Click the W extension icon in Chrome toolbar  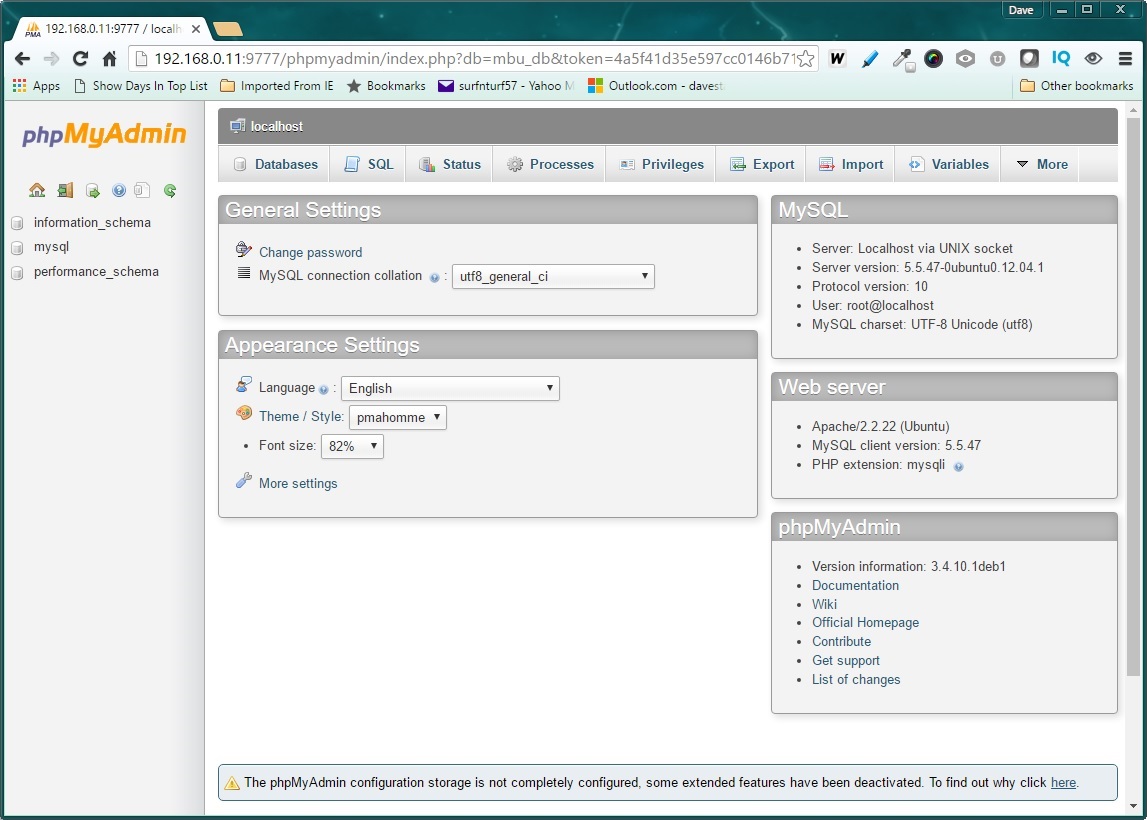(x=838, y=59)
